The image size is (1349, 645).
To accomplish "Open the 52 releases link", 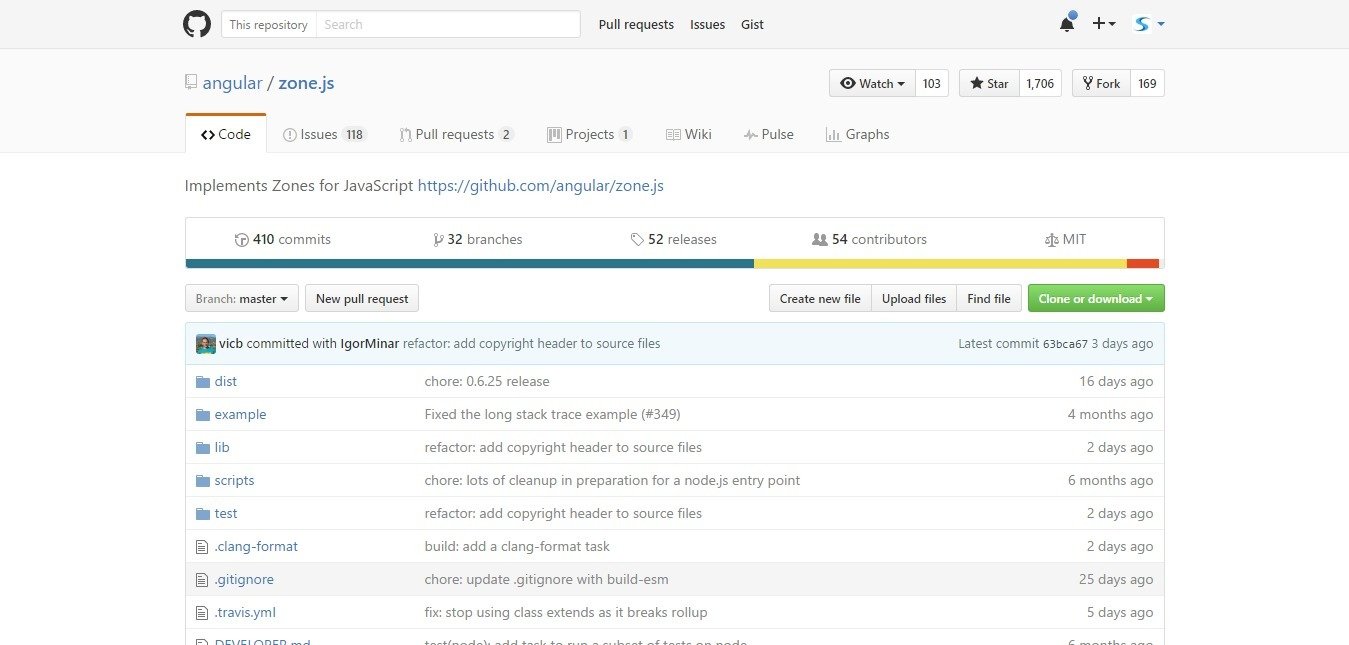I will (x=673, y=240).
